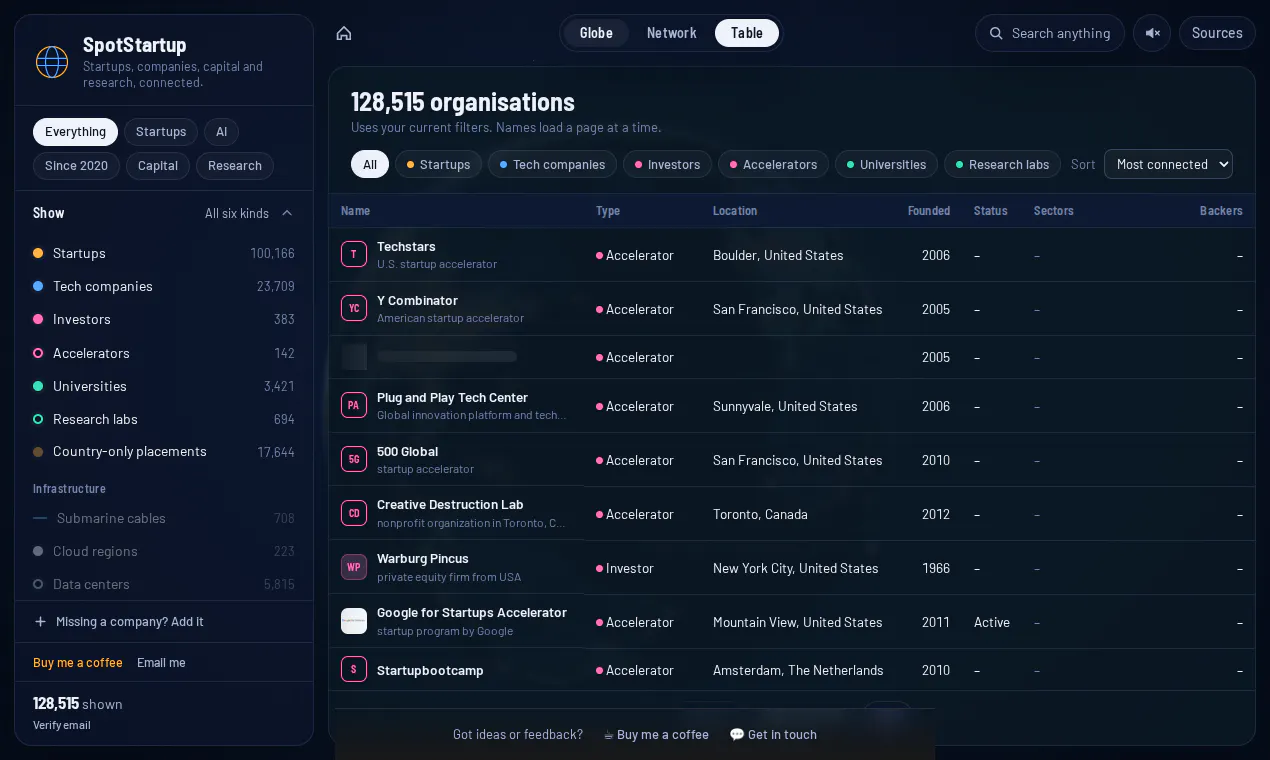This screenshot has width=1270, height=760.
Task: Click the Founded column header
Action: (x=929, y=211)
